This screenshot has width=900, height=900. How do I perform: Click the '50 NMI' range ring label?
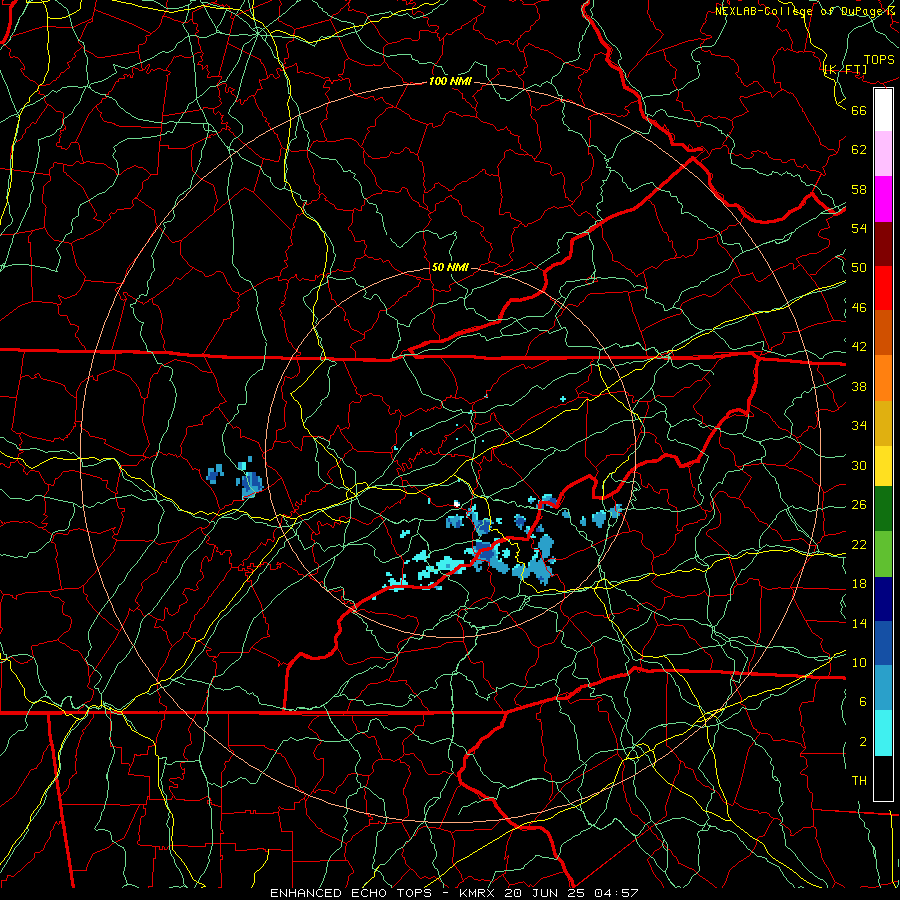pos(450,267)
